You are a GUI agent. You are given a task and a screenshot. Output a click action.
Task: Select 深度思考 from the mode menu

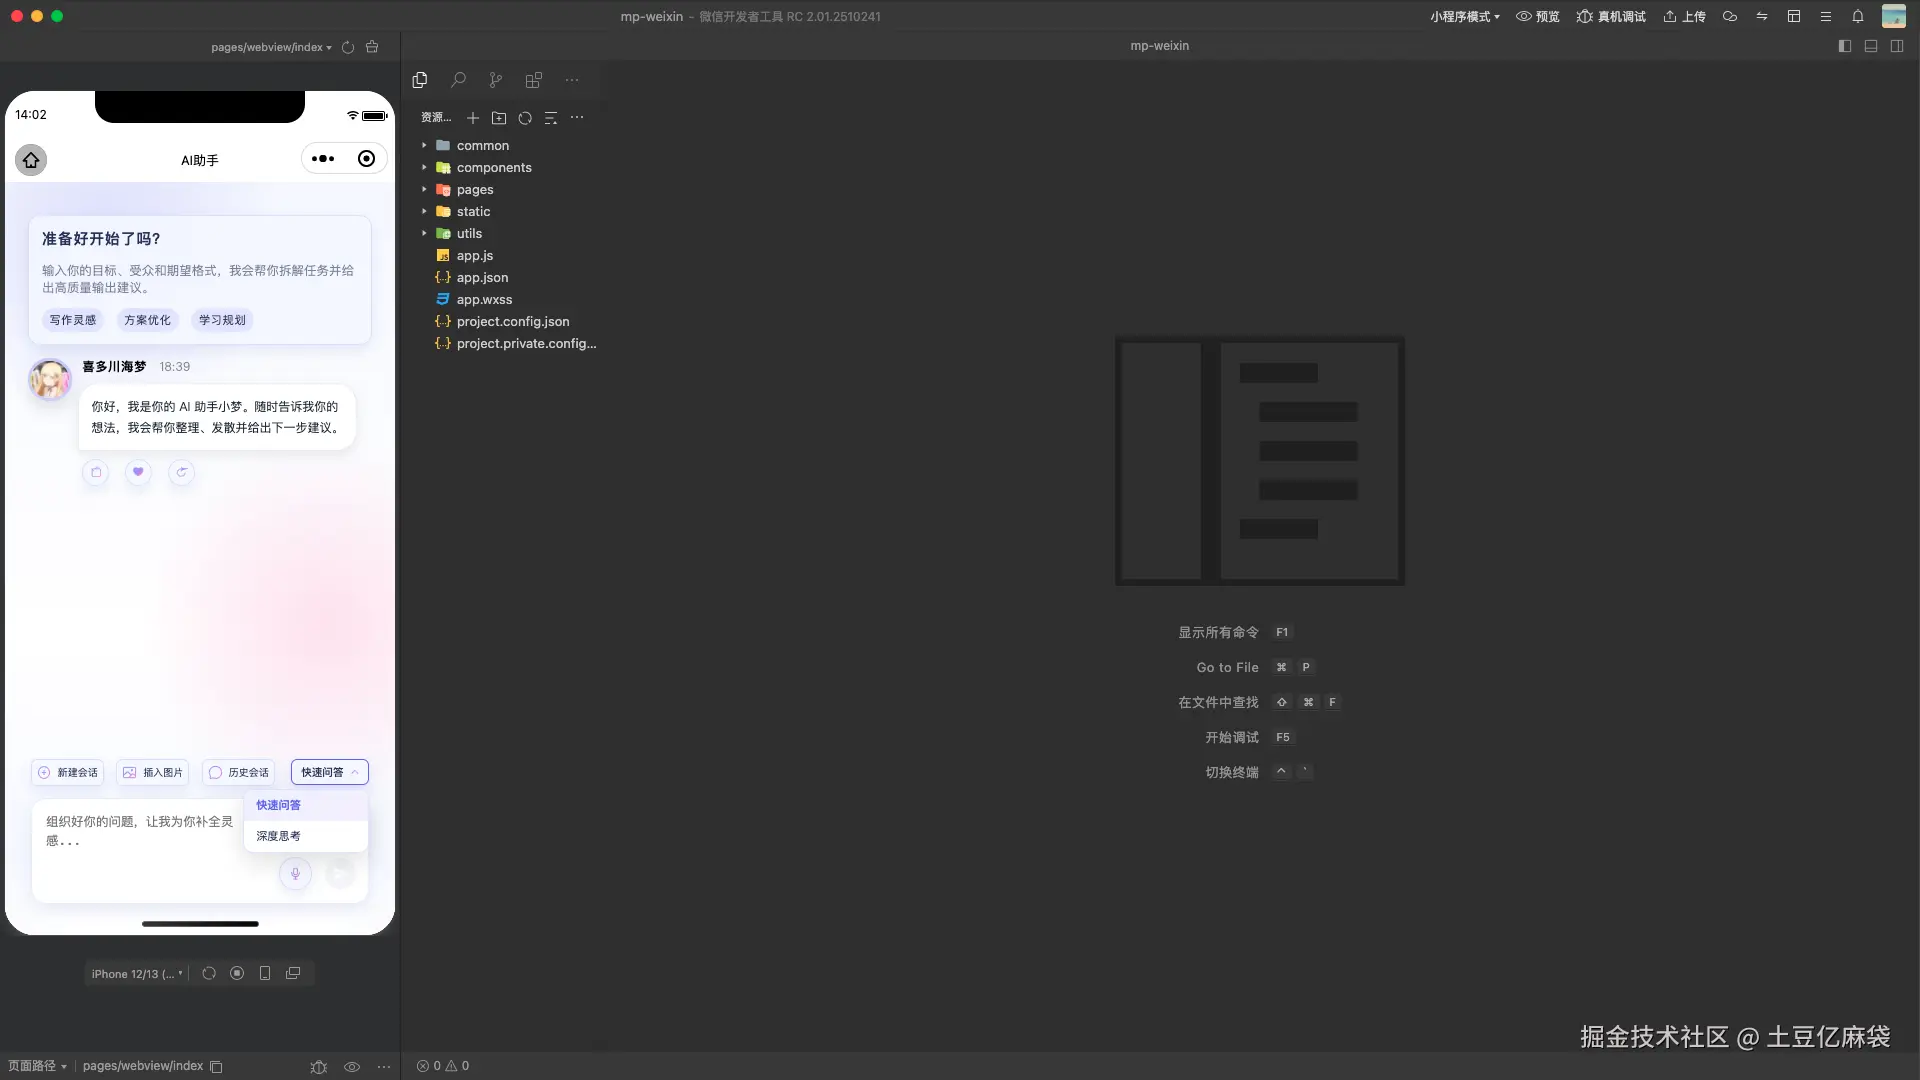279,836
